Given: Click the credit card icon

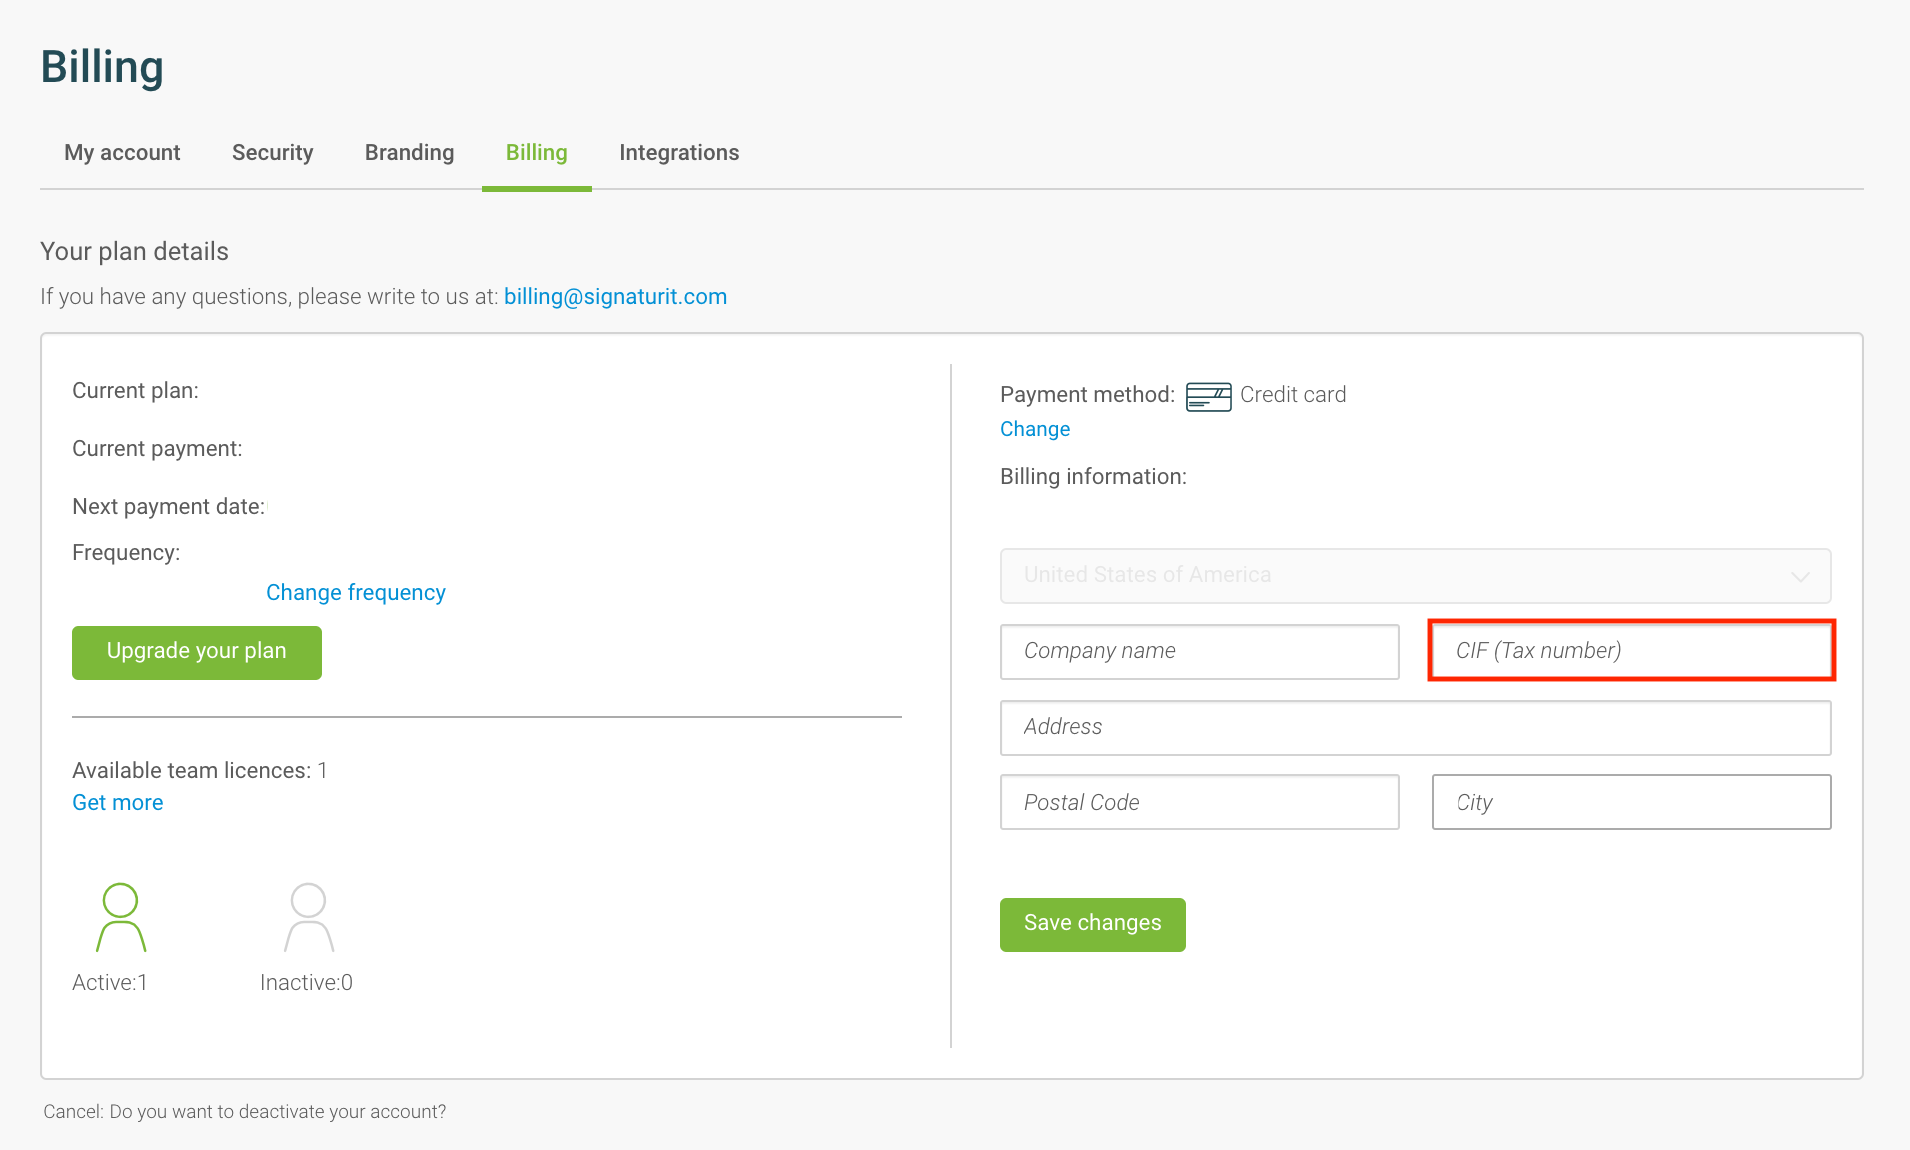Looking at the screenshot, I should click(1208, 396).
